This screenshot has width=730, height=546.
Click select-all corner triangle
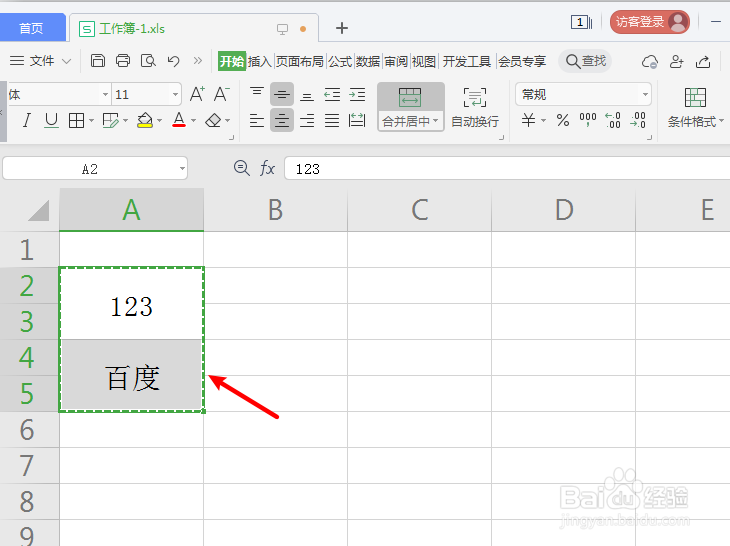(39, 210)
